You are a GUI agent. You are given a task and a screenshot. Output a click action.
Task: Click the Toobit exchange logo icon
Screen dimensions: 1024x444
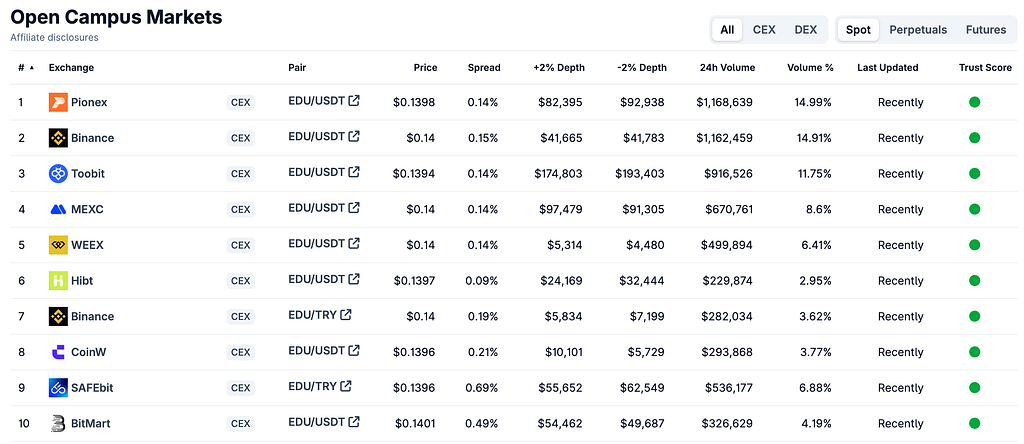58,174
